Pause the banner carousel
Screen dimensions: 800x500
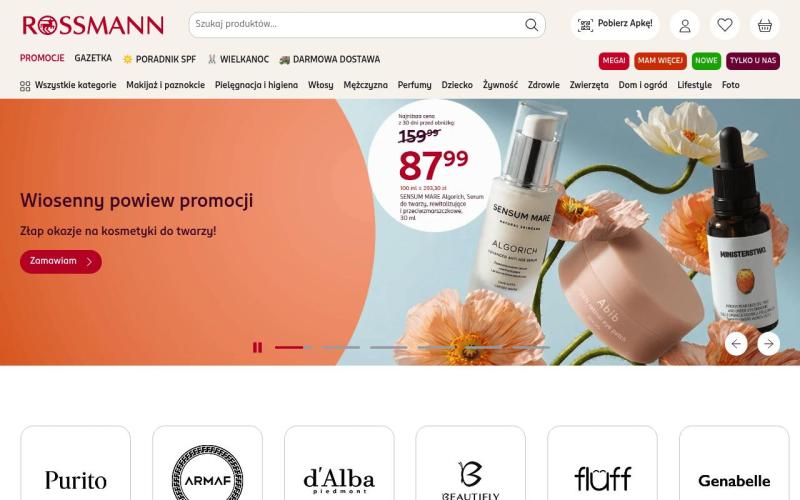(257, 347)
